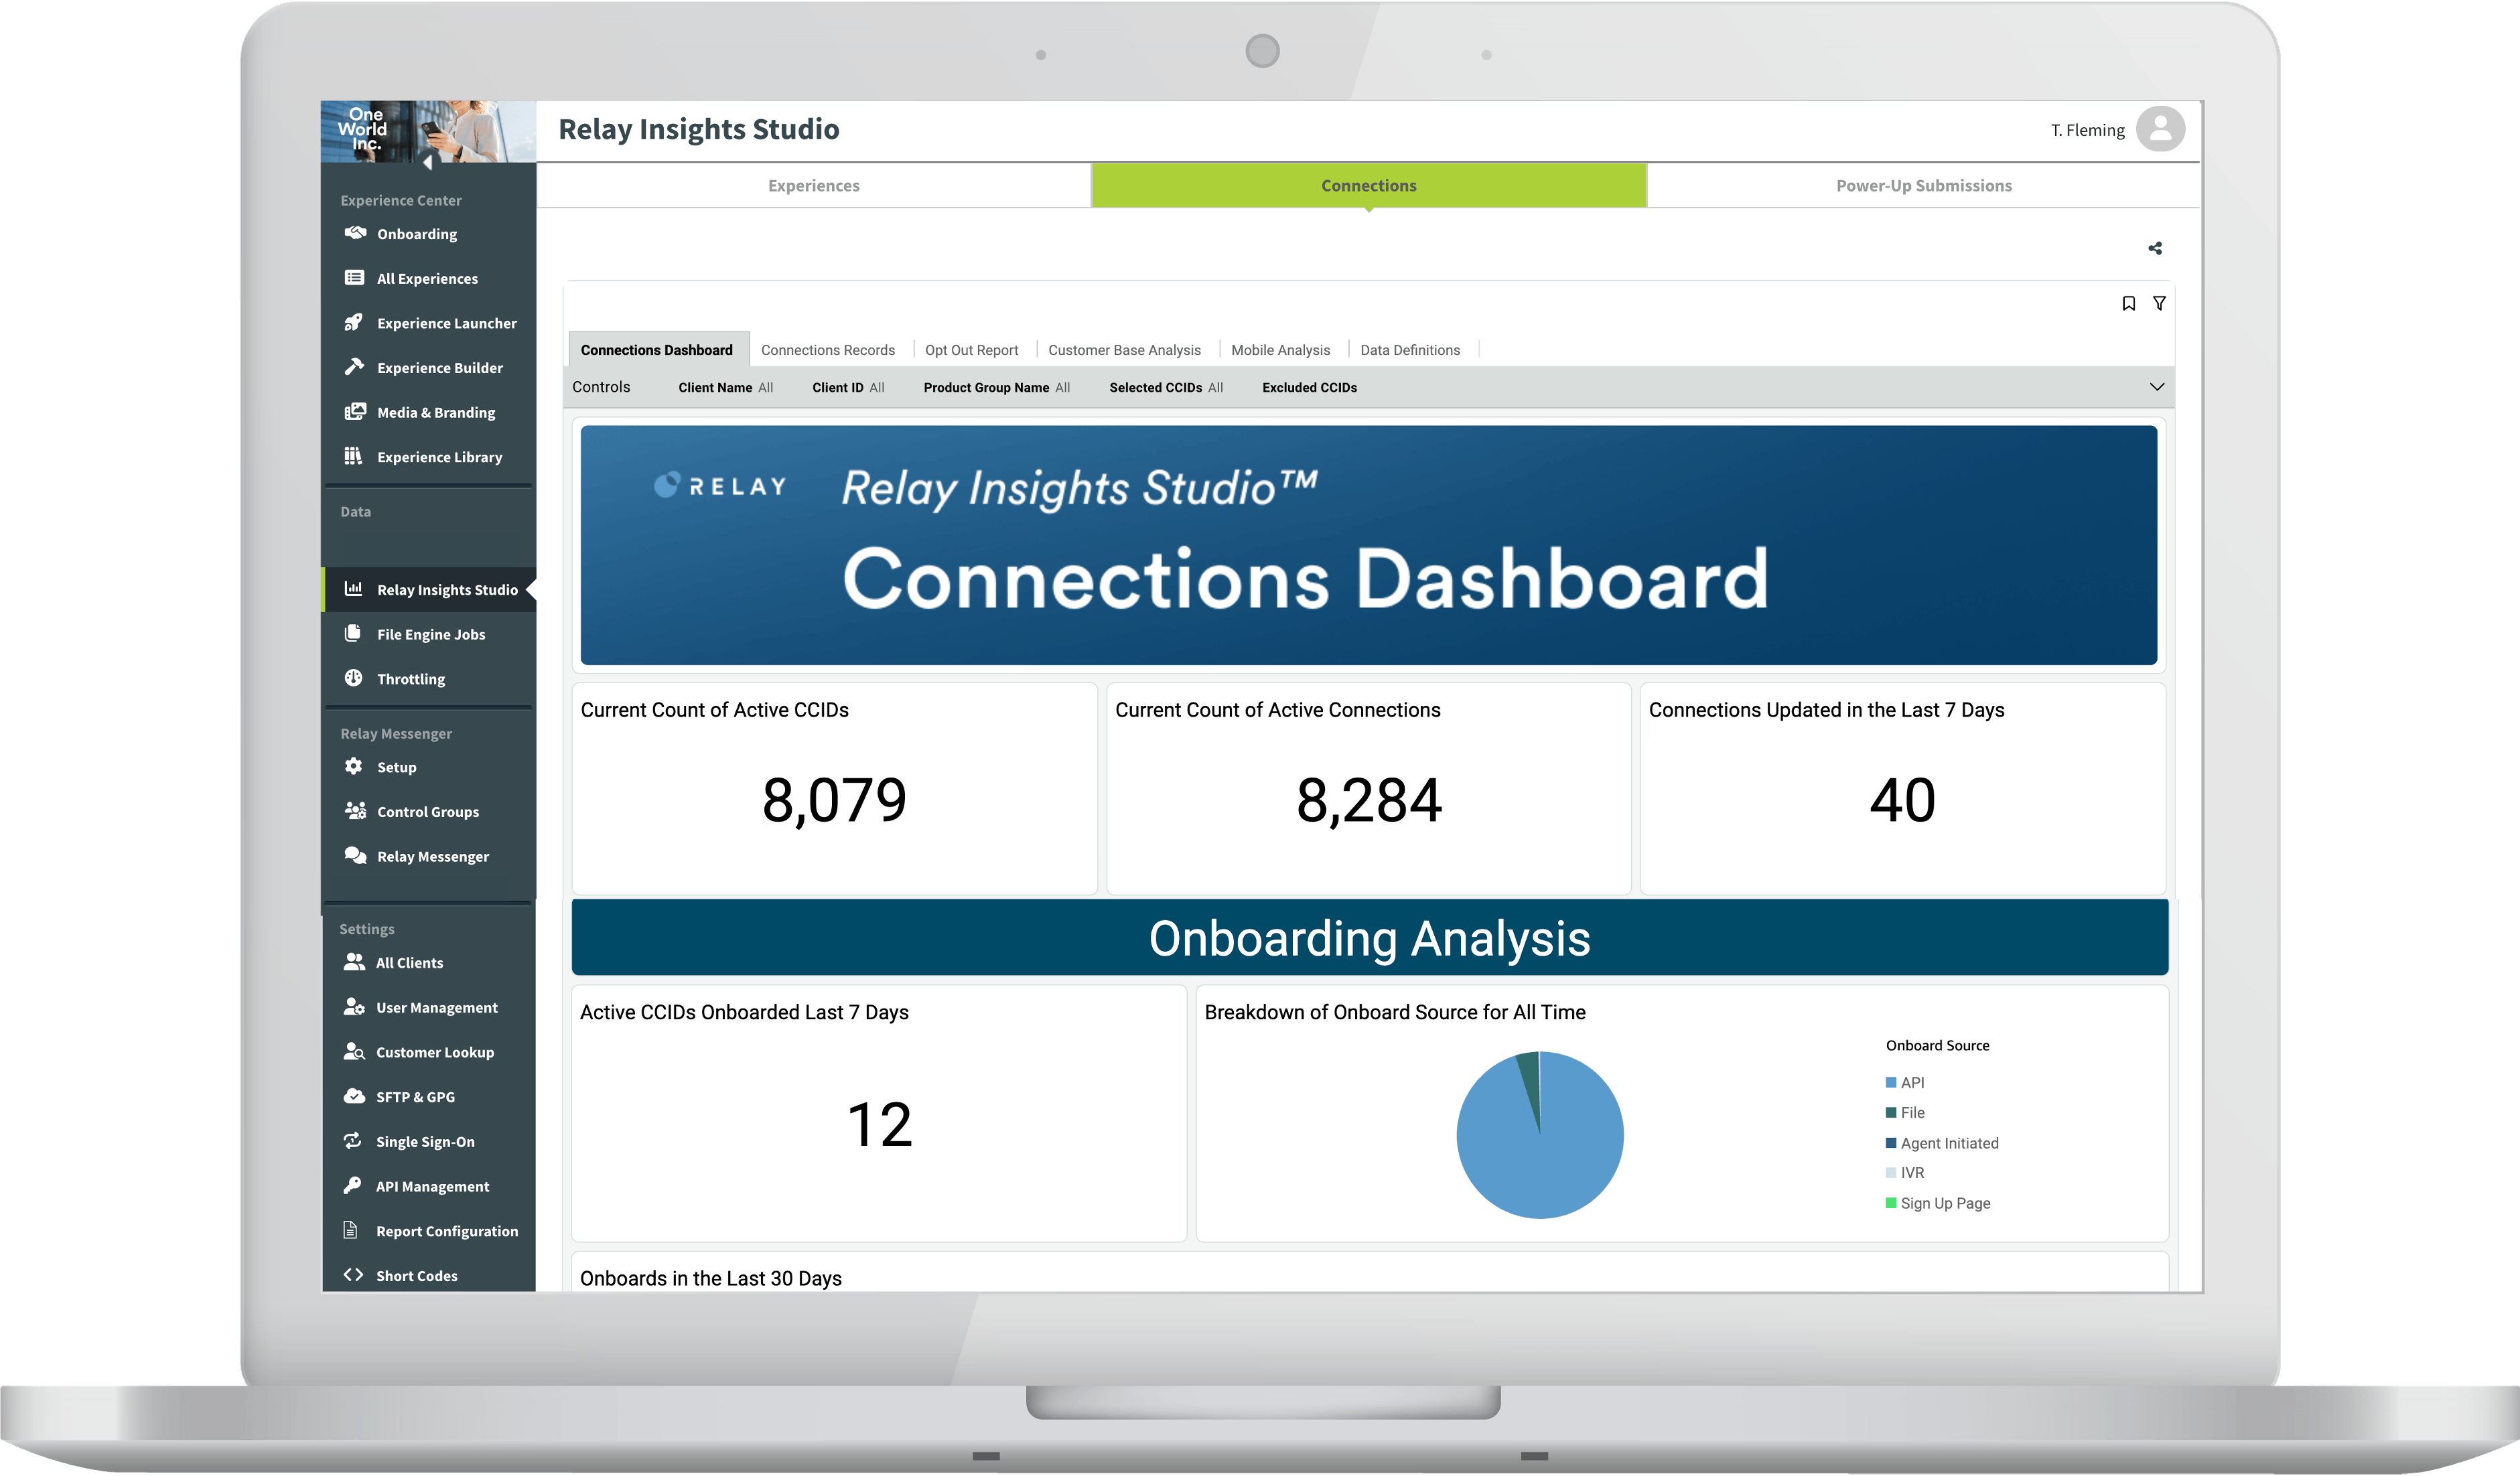Screen dimensions: 2520x1476
Task: Open the Client Name filter control
Action: point(725,388)
